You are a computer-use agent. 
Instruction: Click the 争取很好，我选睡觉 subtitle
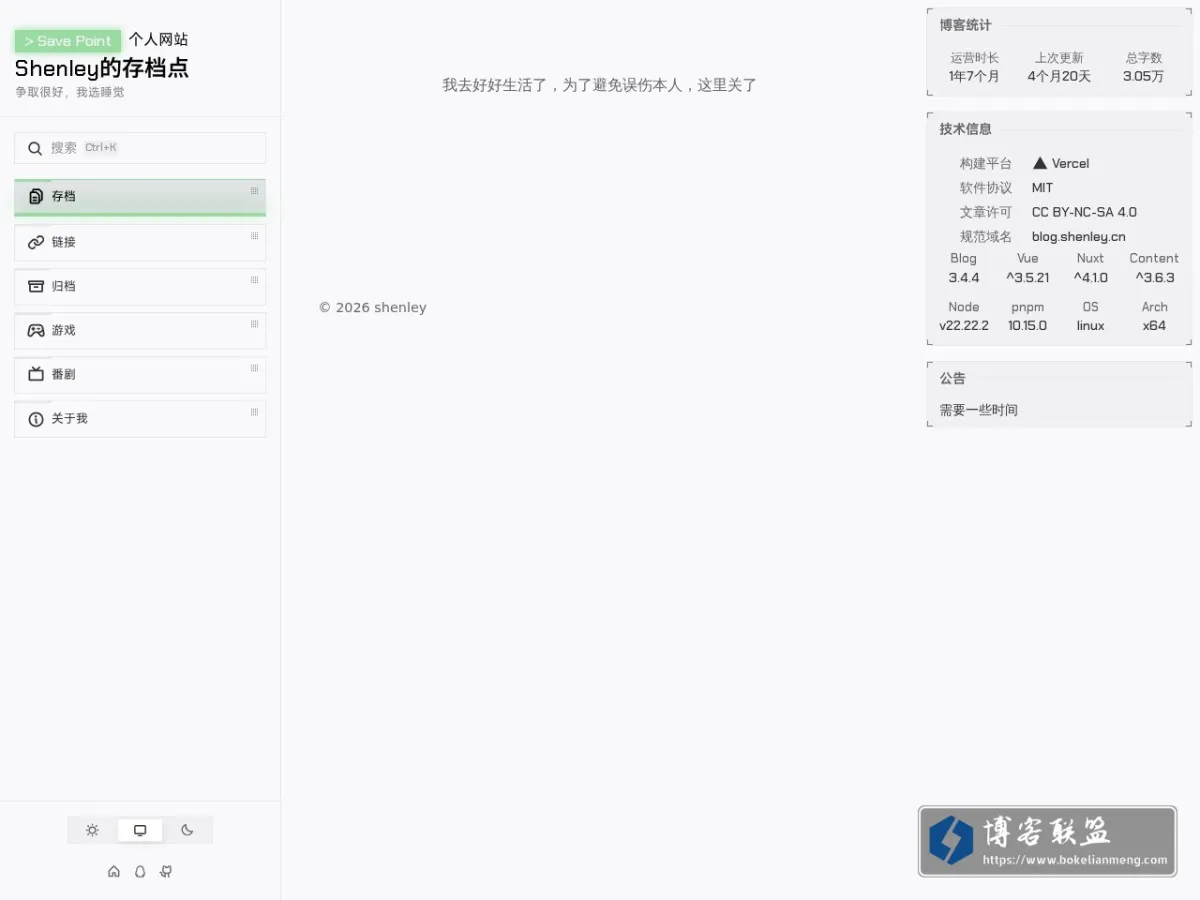click(70, 92)
